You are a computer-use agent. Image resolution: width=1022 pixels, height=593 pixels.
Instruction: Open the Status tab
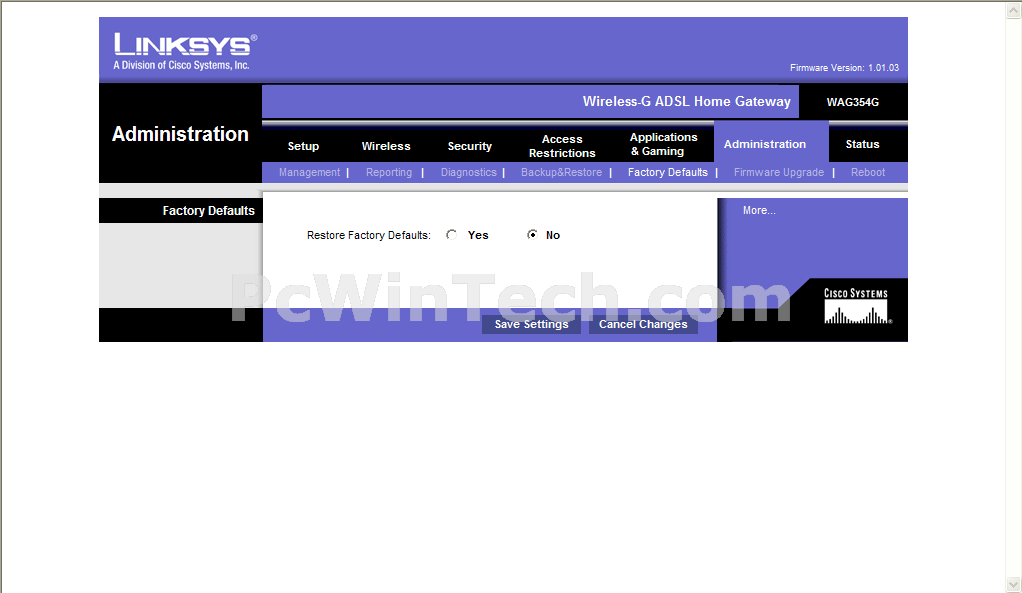[862, 144]
